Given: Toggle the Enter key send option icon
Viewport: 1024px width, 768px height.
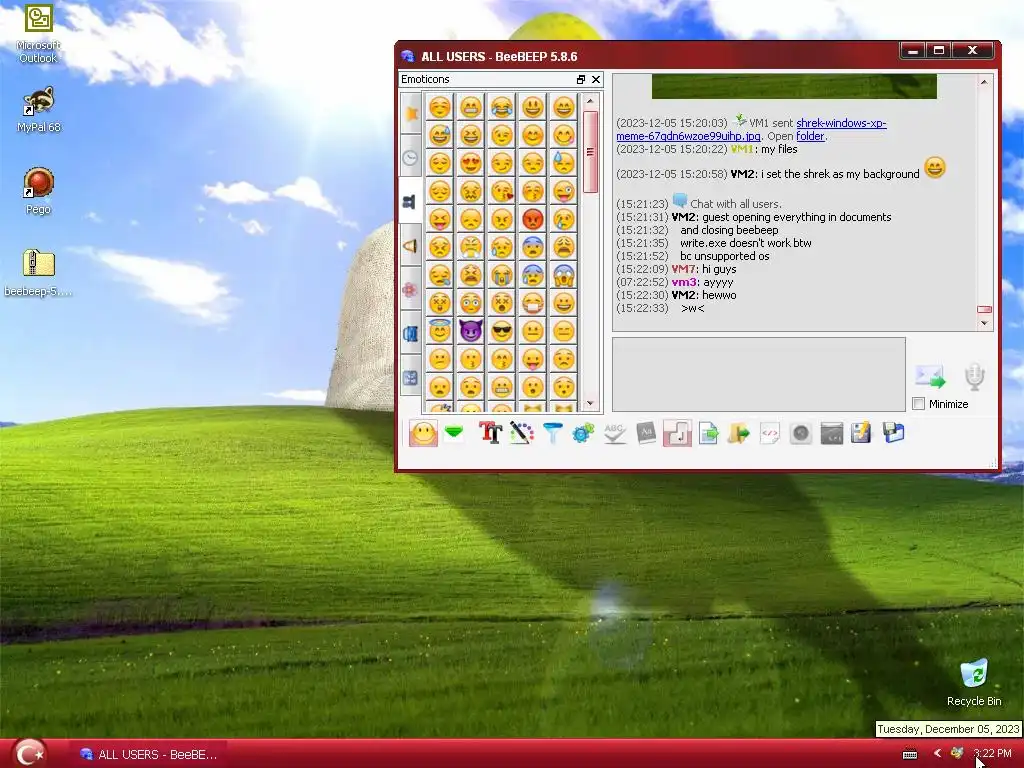Looking at the screenshot, I should coord(677,433).
